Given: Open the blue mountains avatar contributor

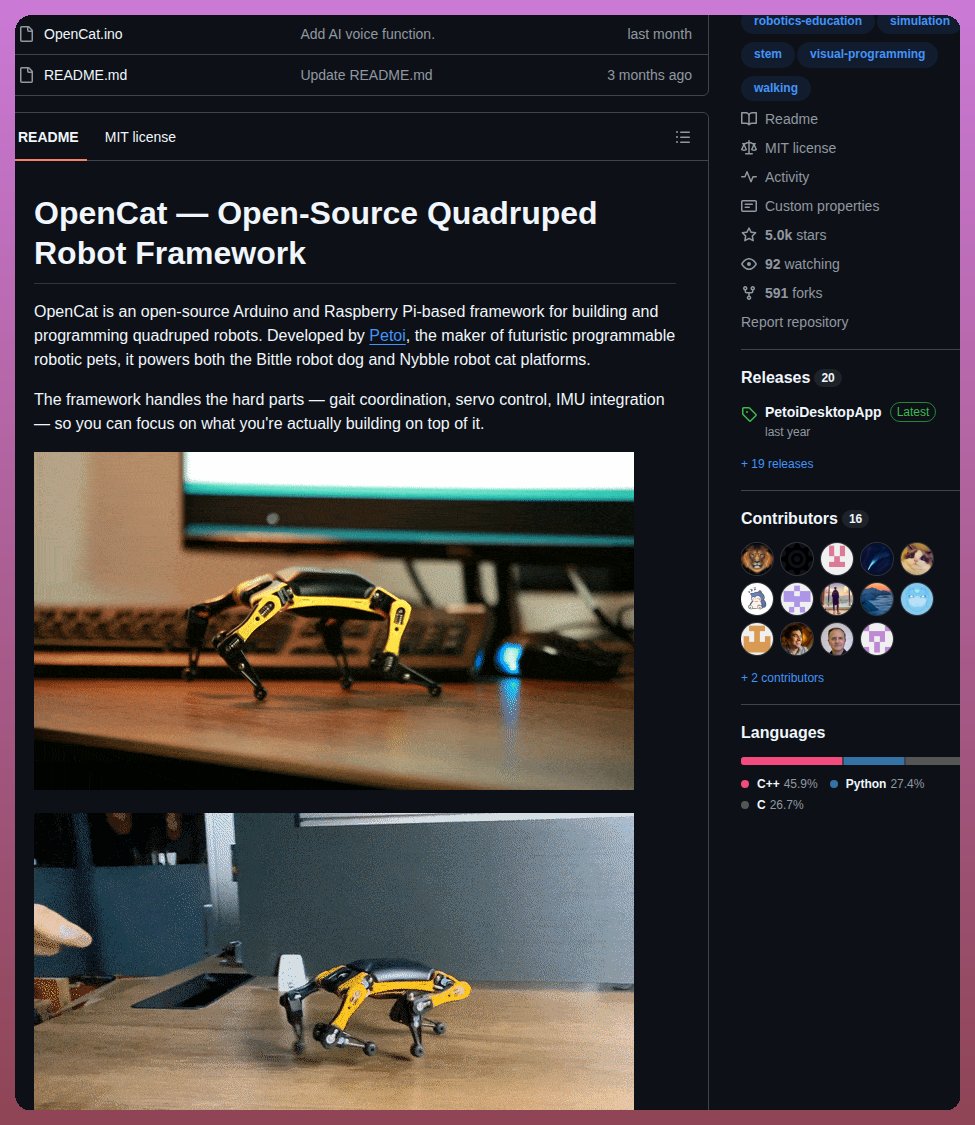Looking at the screenshot, I should point(877,599).
